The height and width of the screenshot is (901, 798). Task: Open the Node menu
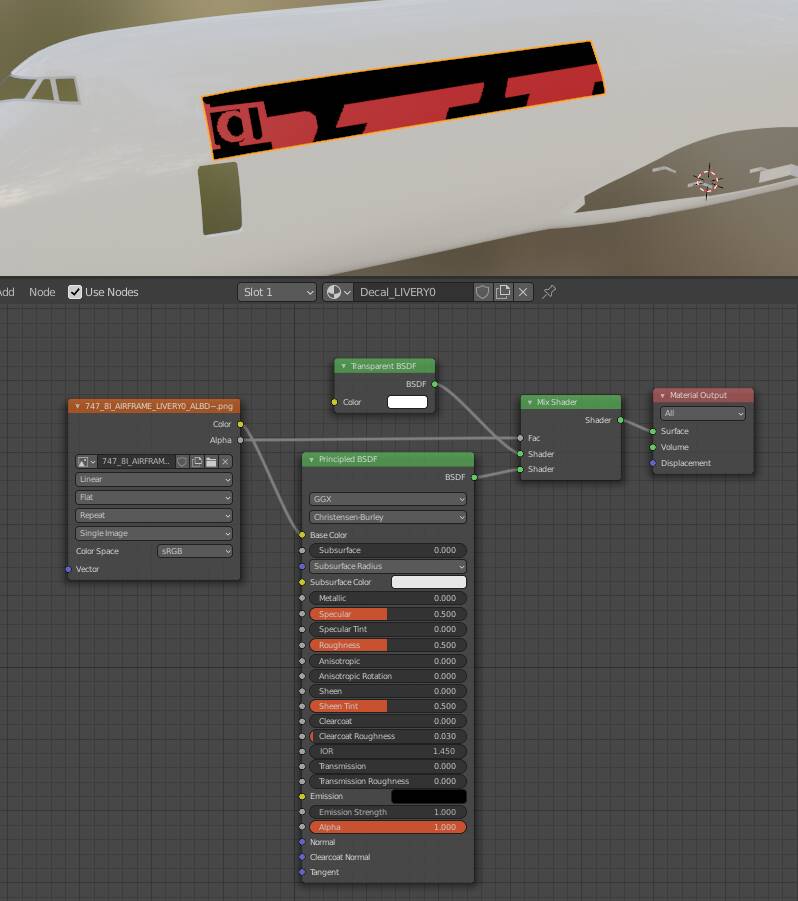[42, 292]
